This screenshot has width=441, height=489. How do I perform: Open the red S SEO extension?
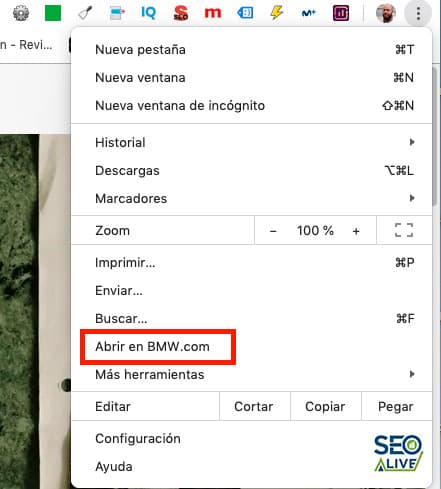point(181,13)
